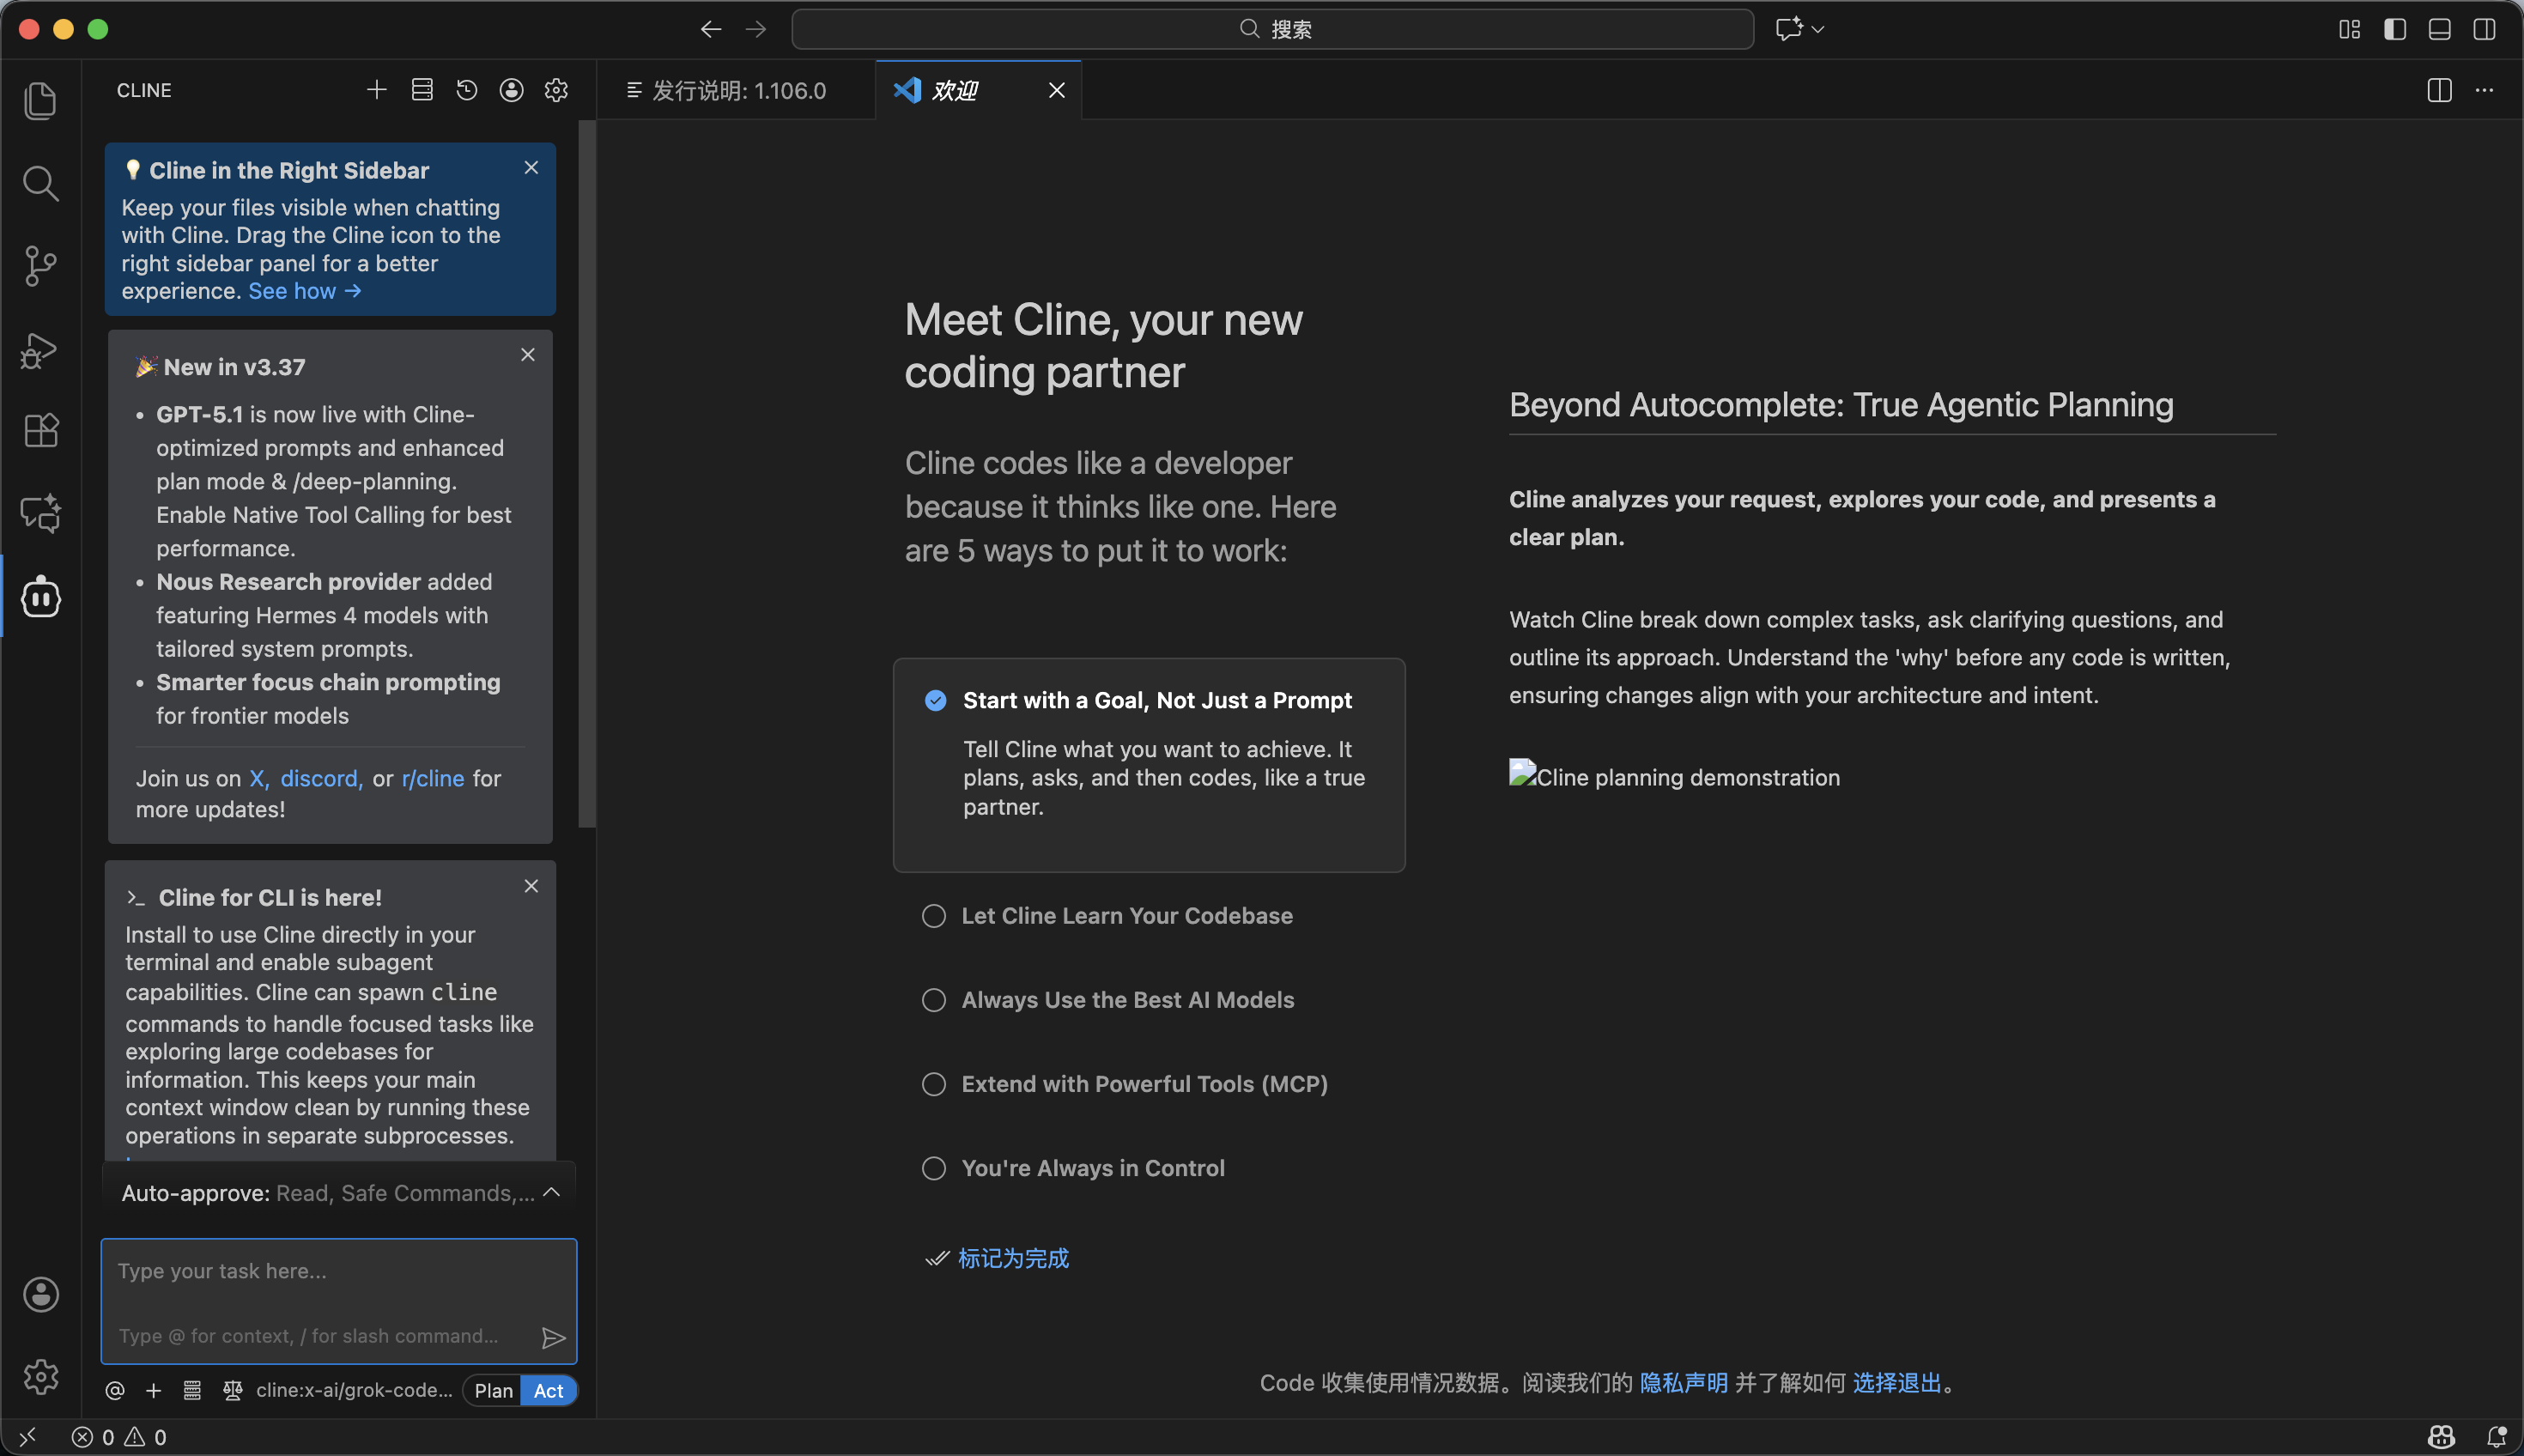Open Cline MCP servers panel icon
2524x1456 pixels.
(x=422, y=90)
